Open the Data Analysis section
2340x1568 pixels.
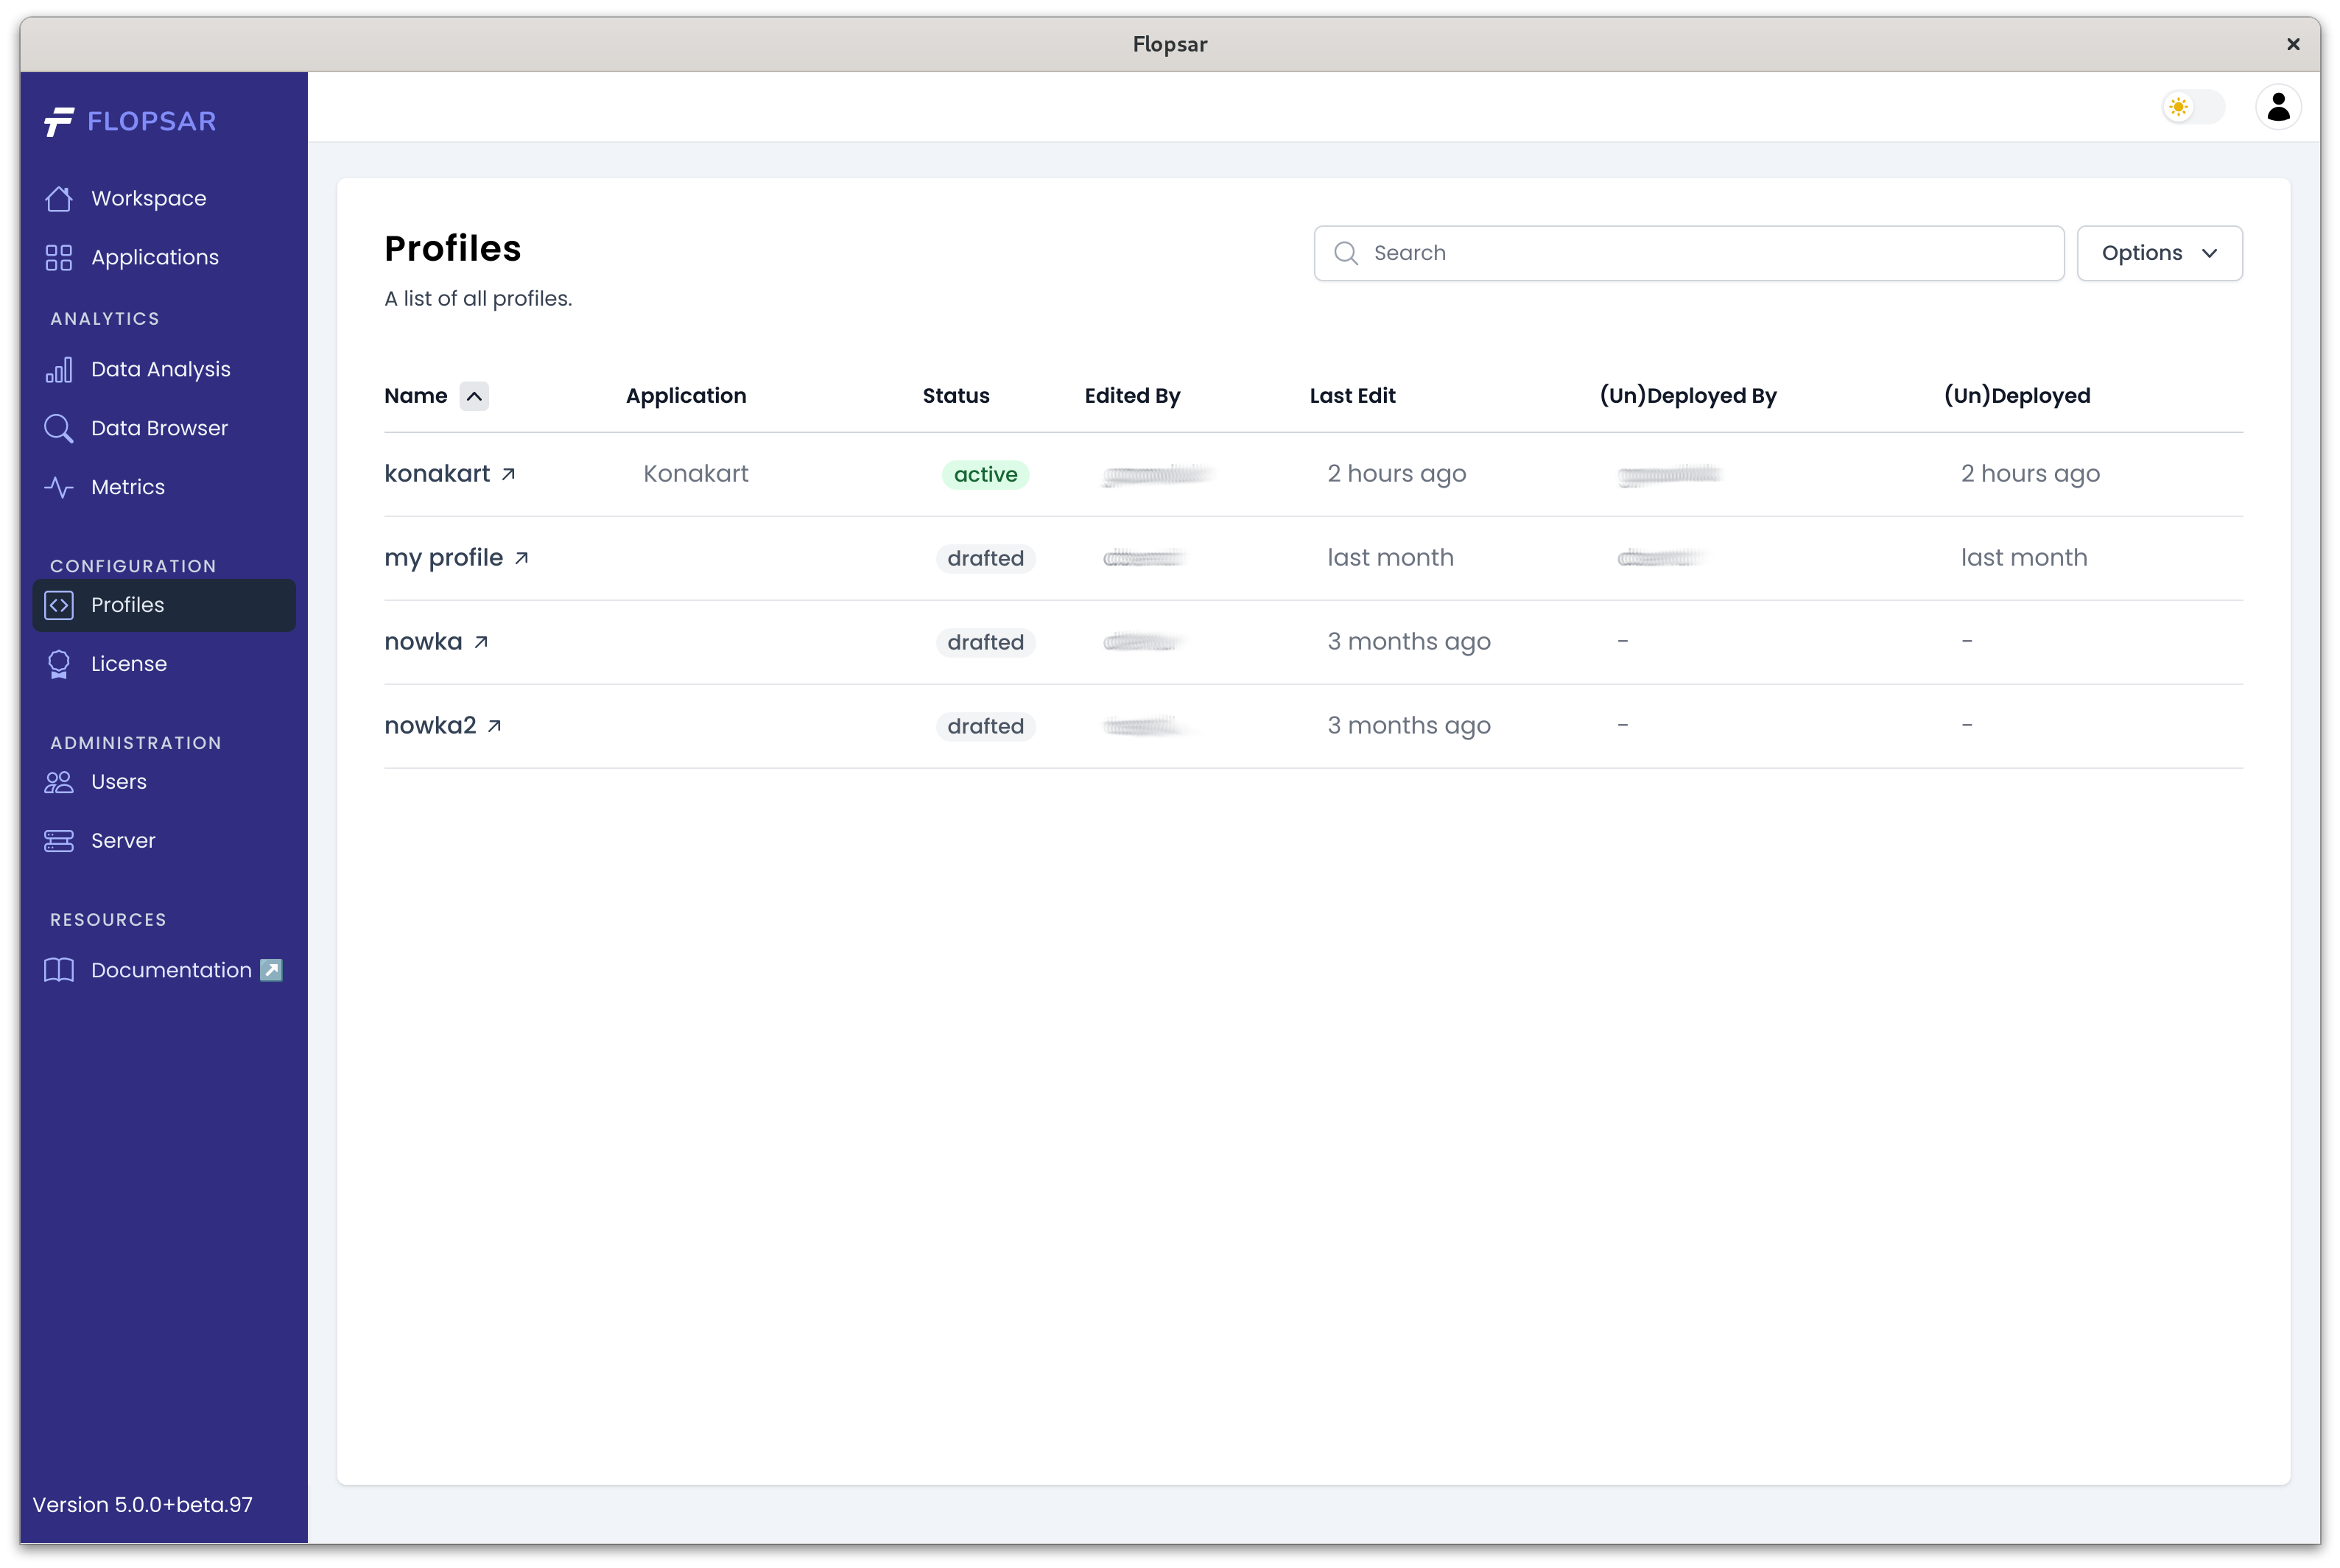click(160, 368)
